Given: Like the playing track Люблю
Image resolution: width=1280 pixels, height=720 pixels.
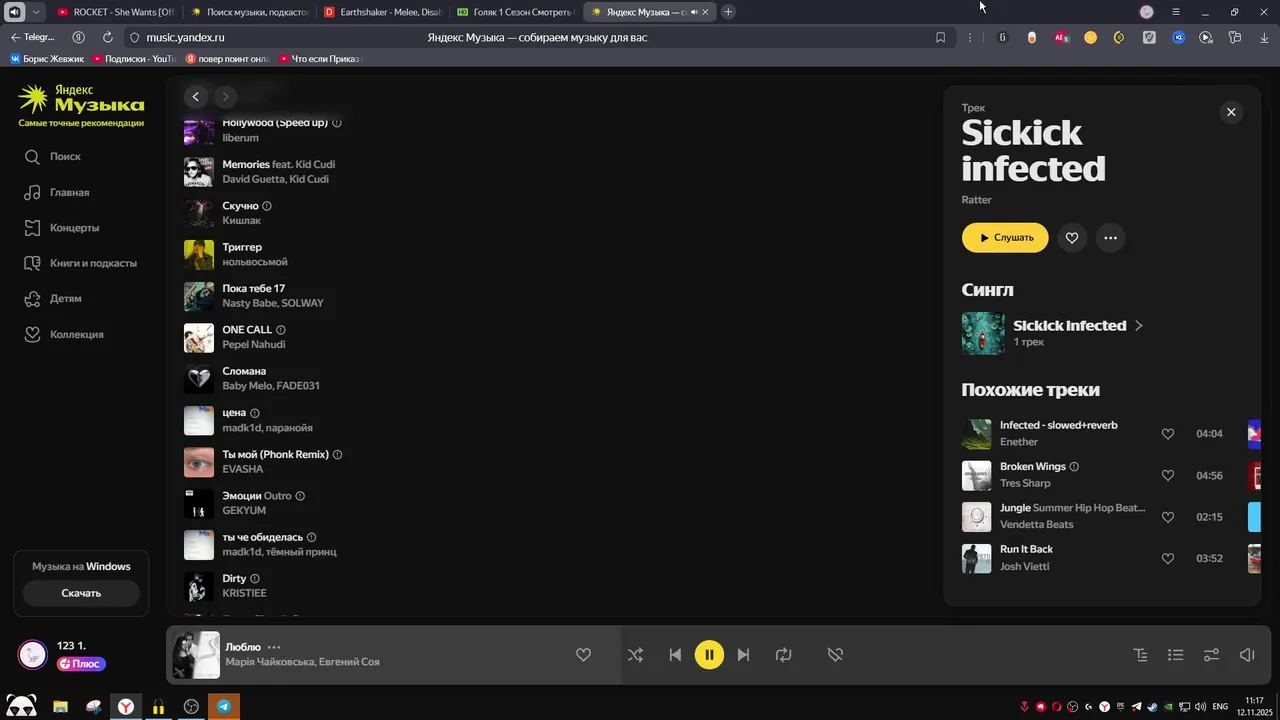Looking at the screenshot, I should pyautogui.click(x=583, y=655).
